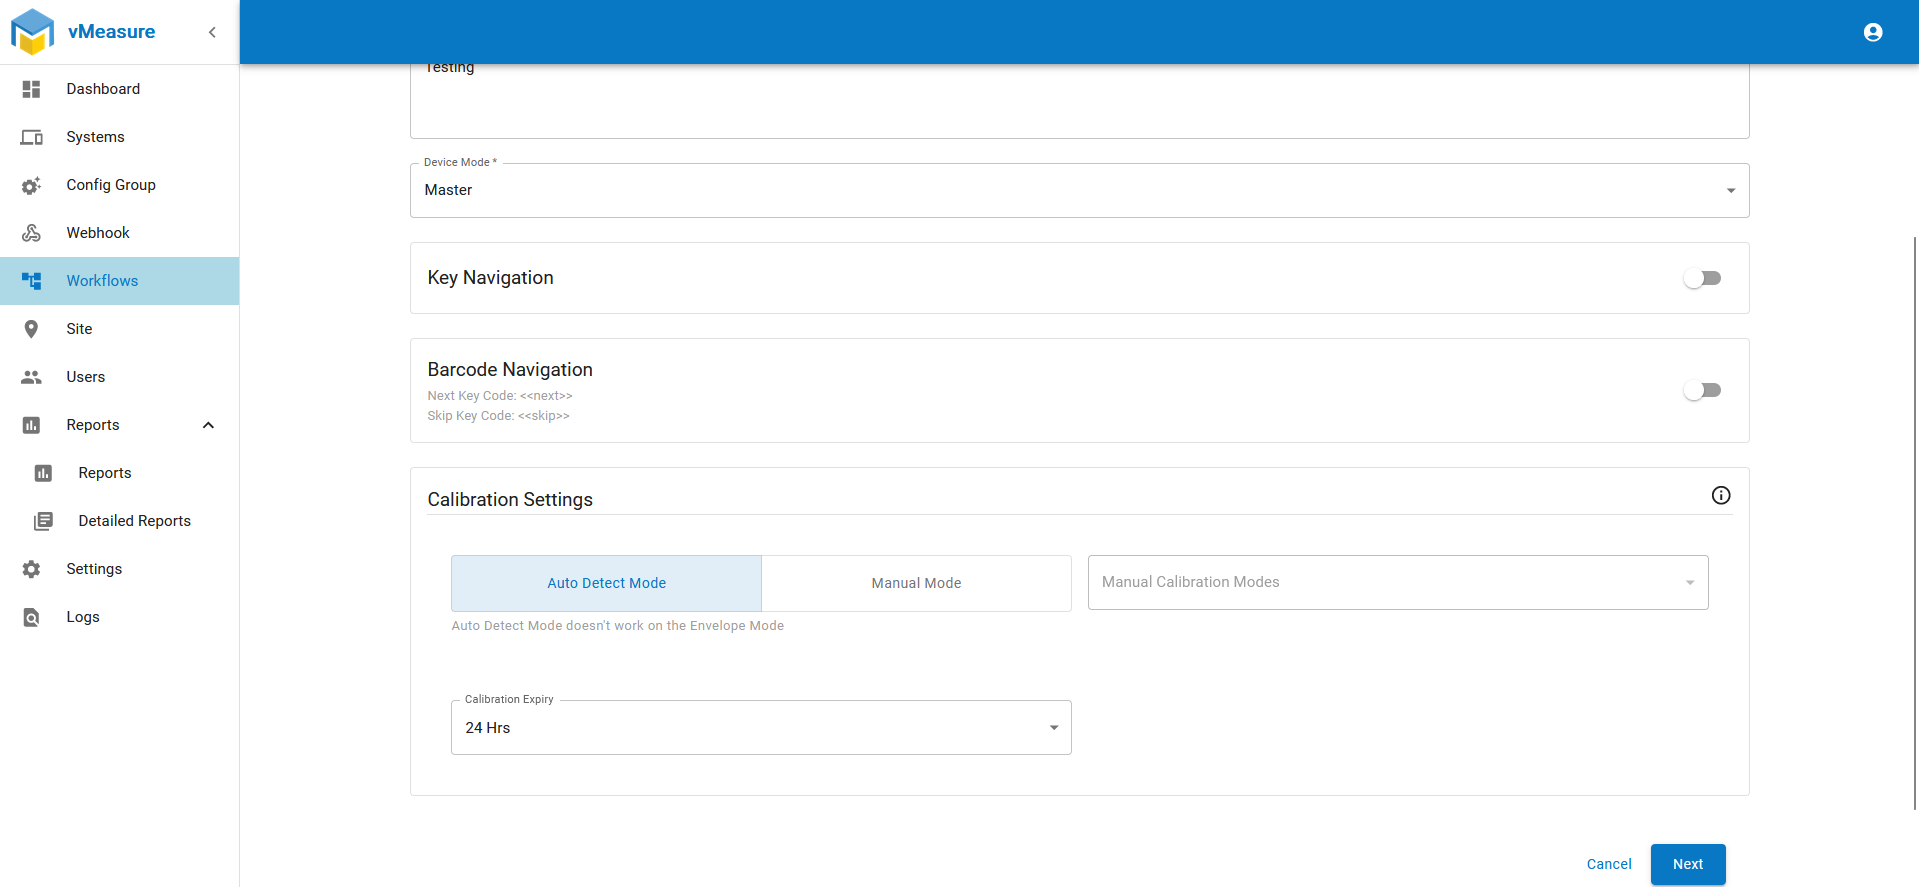Click the Dashboard grid icon
1919x887 pixels.
pos(32,89)
